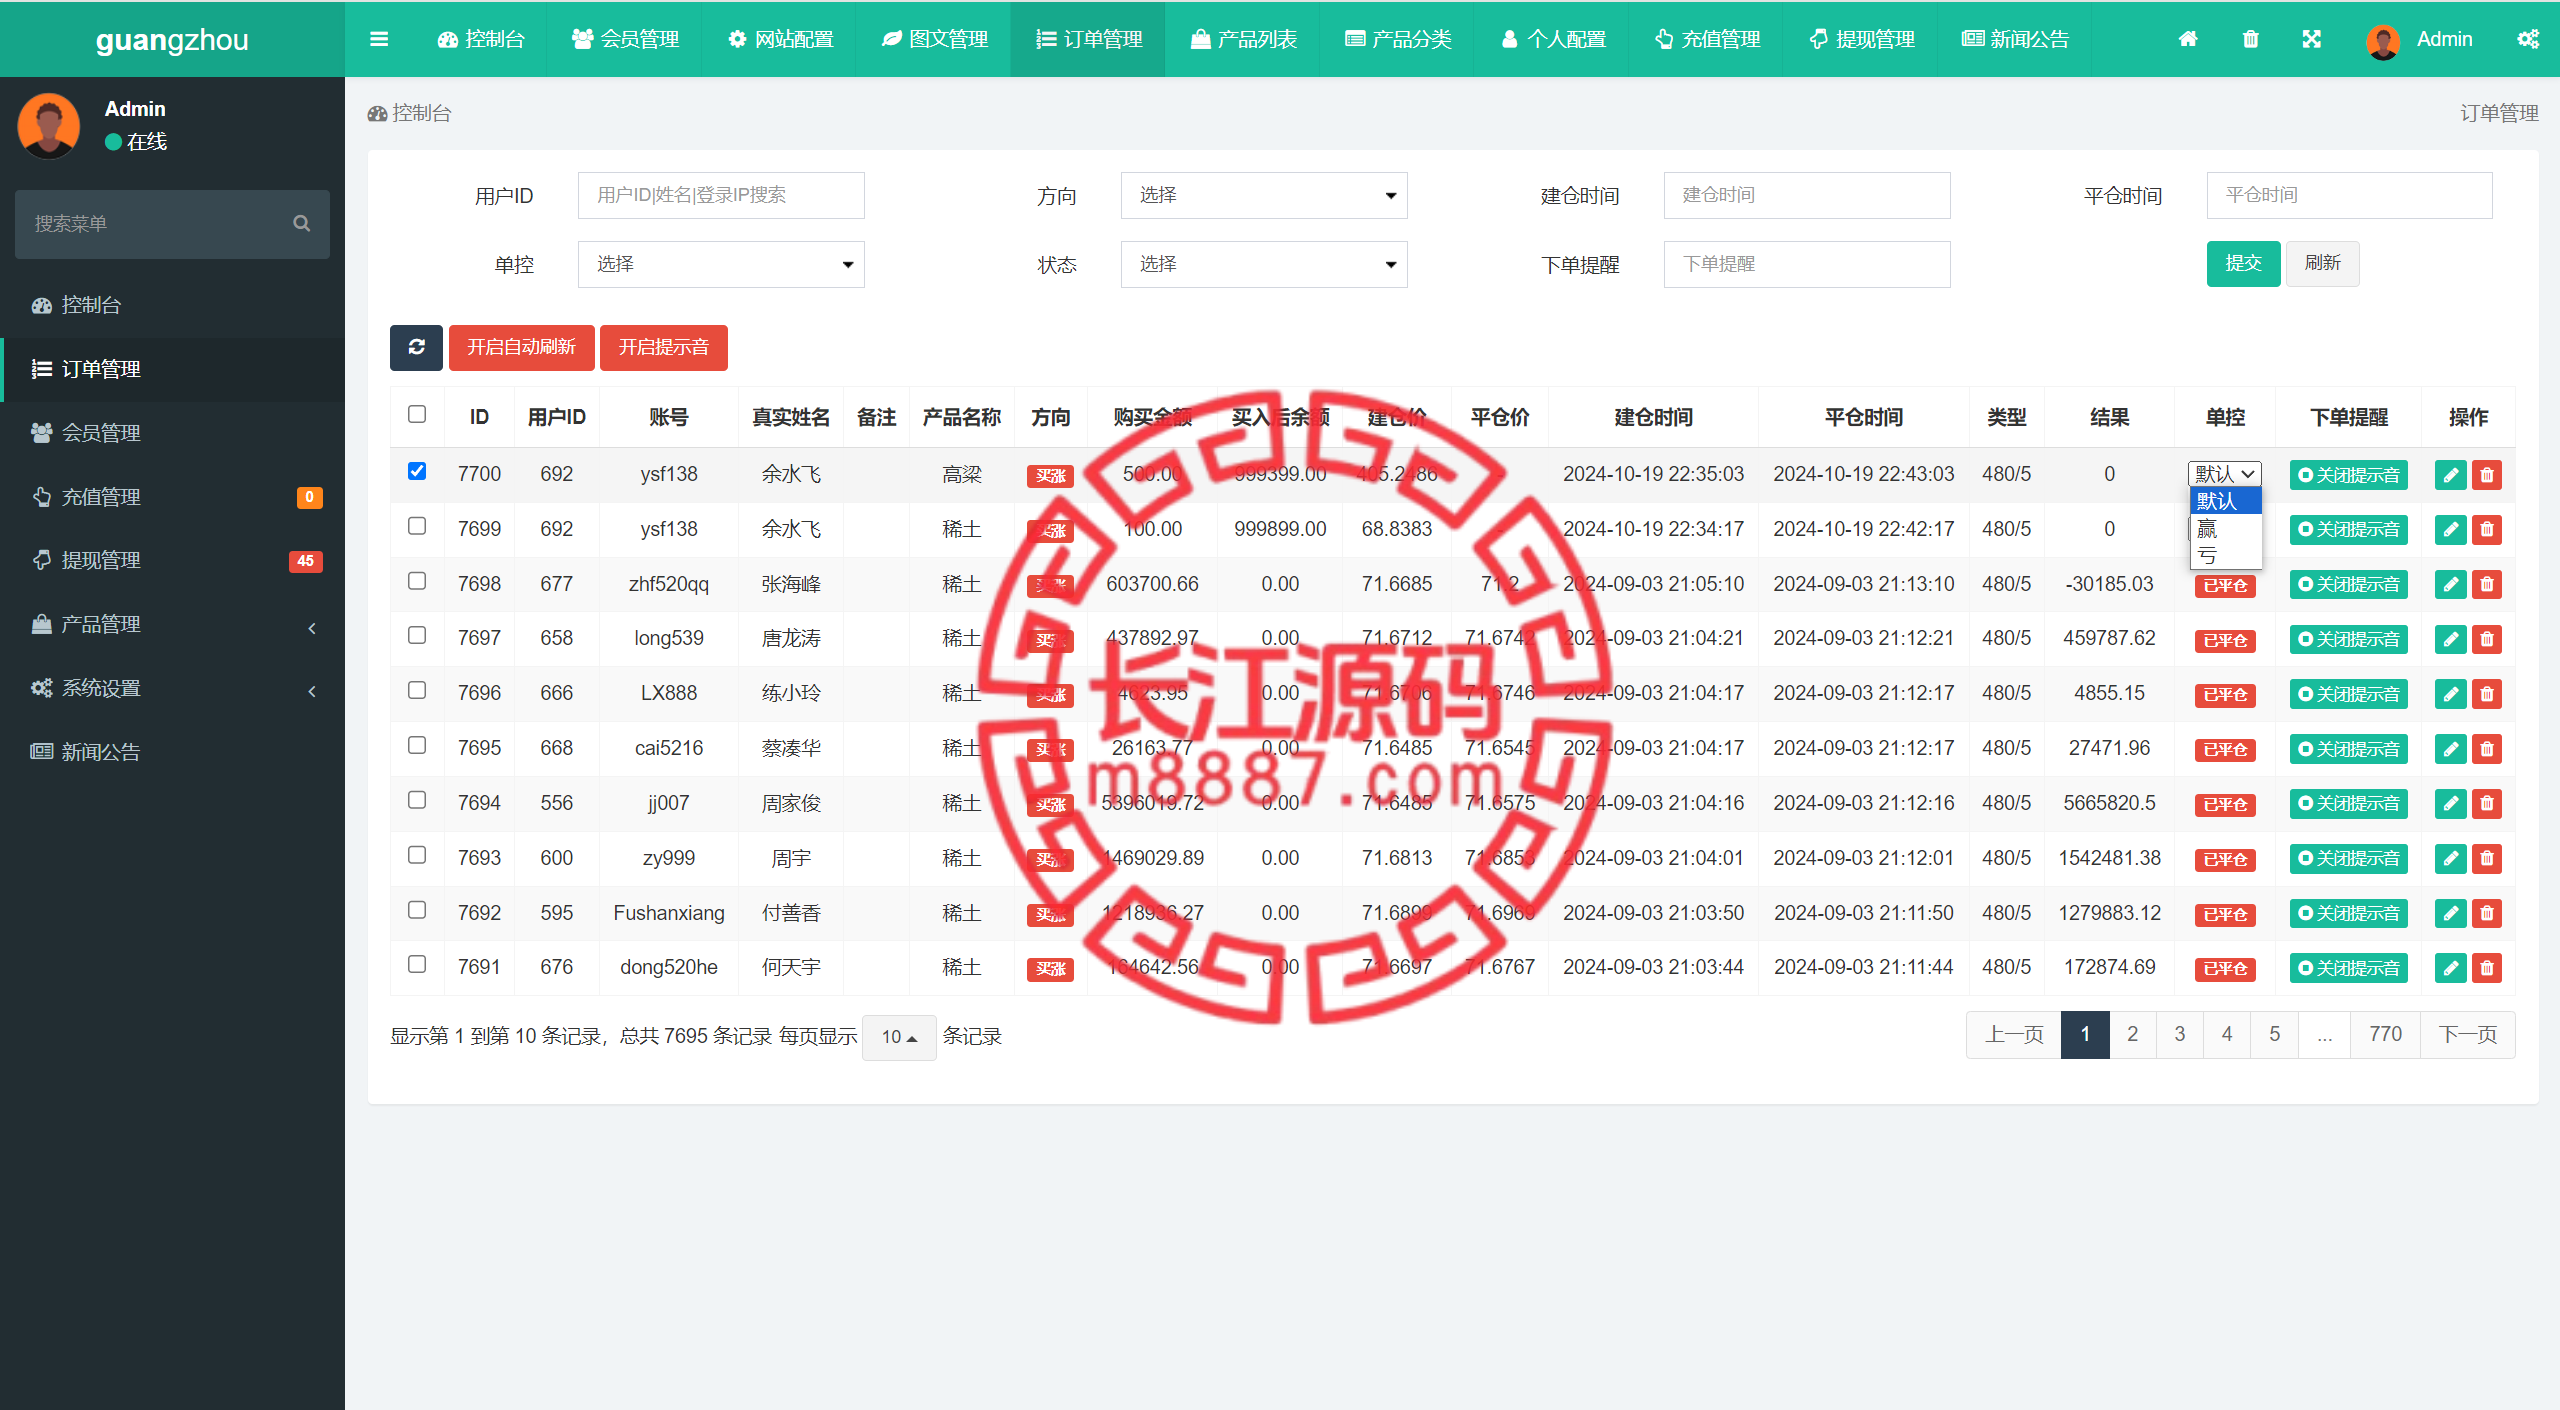
Task: Click the Admin avatar in the top bar
Action: [x=2383, y=41]
